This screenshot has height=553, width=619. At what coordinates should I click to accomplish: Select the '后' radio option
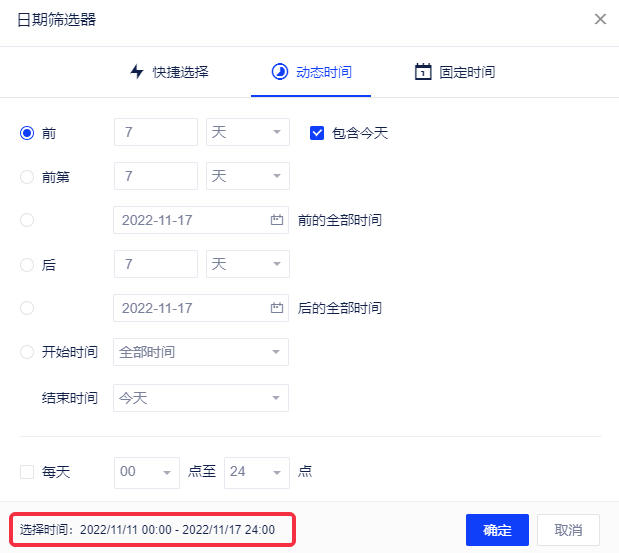(x=27, y=264)
